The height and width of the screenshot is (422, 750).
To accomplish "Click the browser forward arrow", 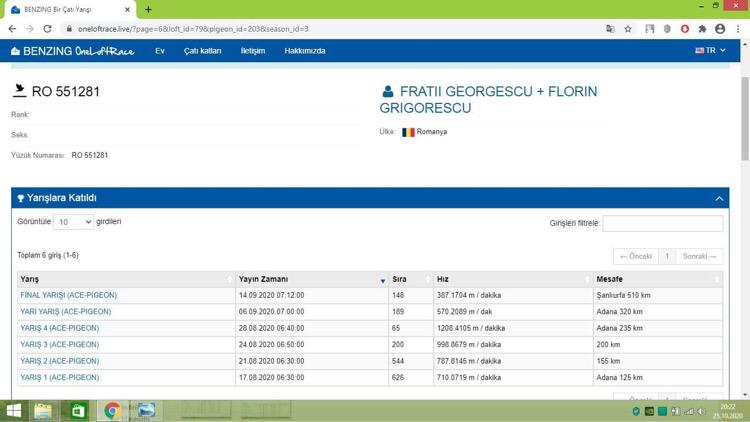I will (30, 29).
